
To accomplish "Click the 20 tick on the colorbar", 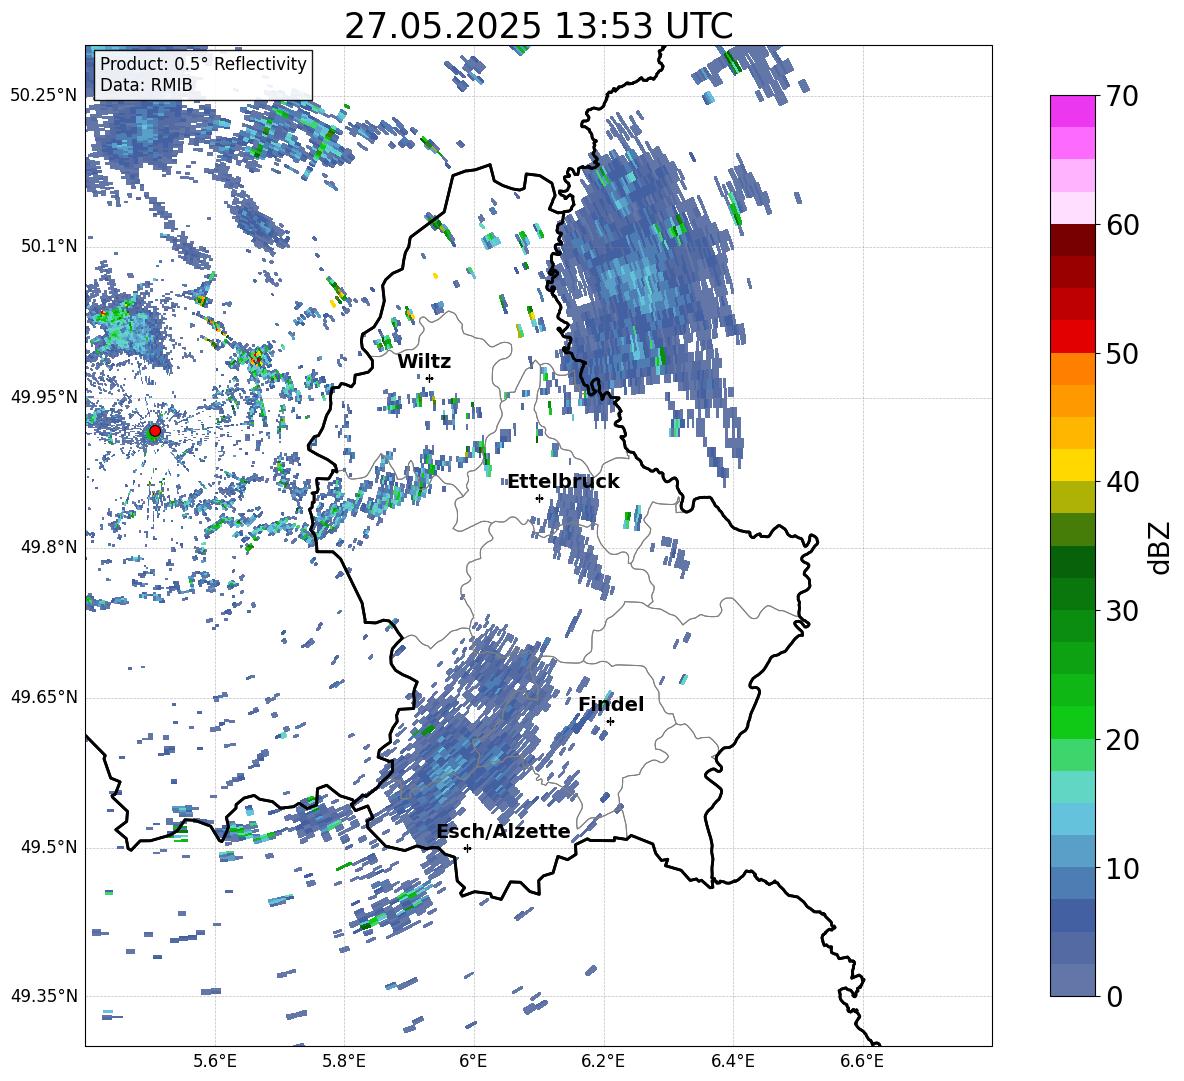I will (x=1122, y=740).
